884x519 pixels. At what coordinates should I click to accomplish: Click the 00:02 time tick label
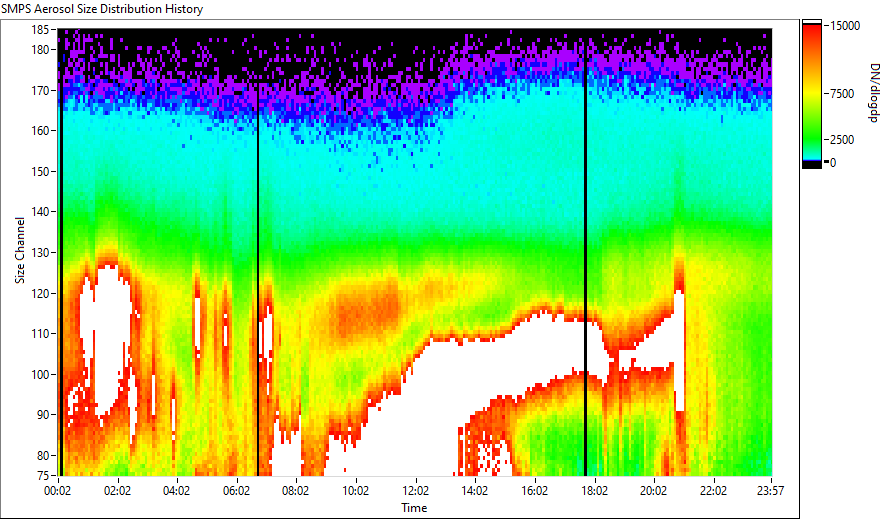58,491
